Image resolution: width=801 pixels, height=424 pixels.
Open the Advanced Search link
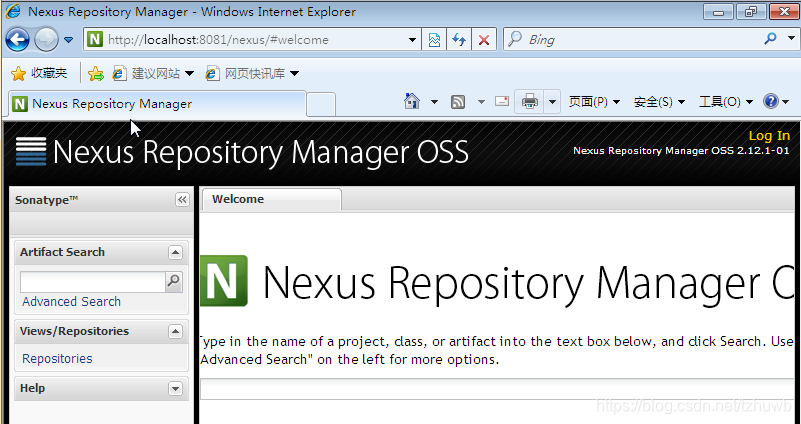tap(72, 301)
